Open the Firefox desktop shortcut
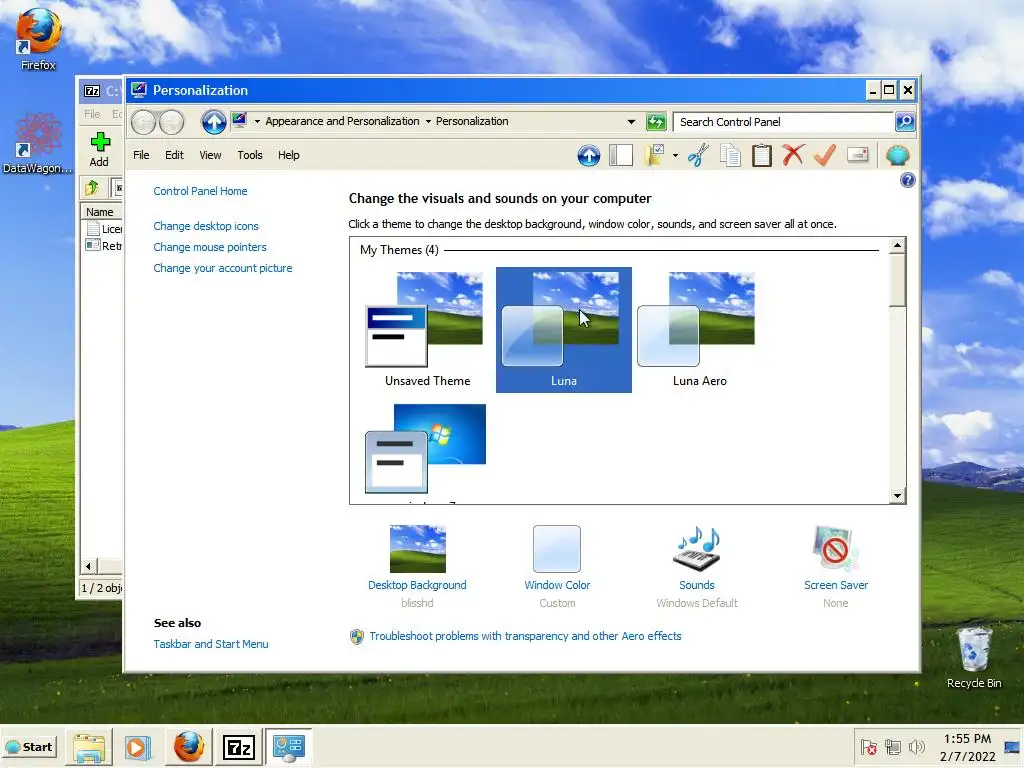 pyautogui.click(x=39, y=39)
